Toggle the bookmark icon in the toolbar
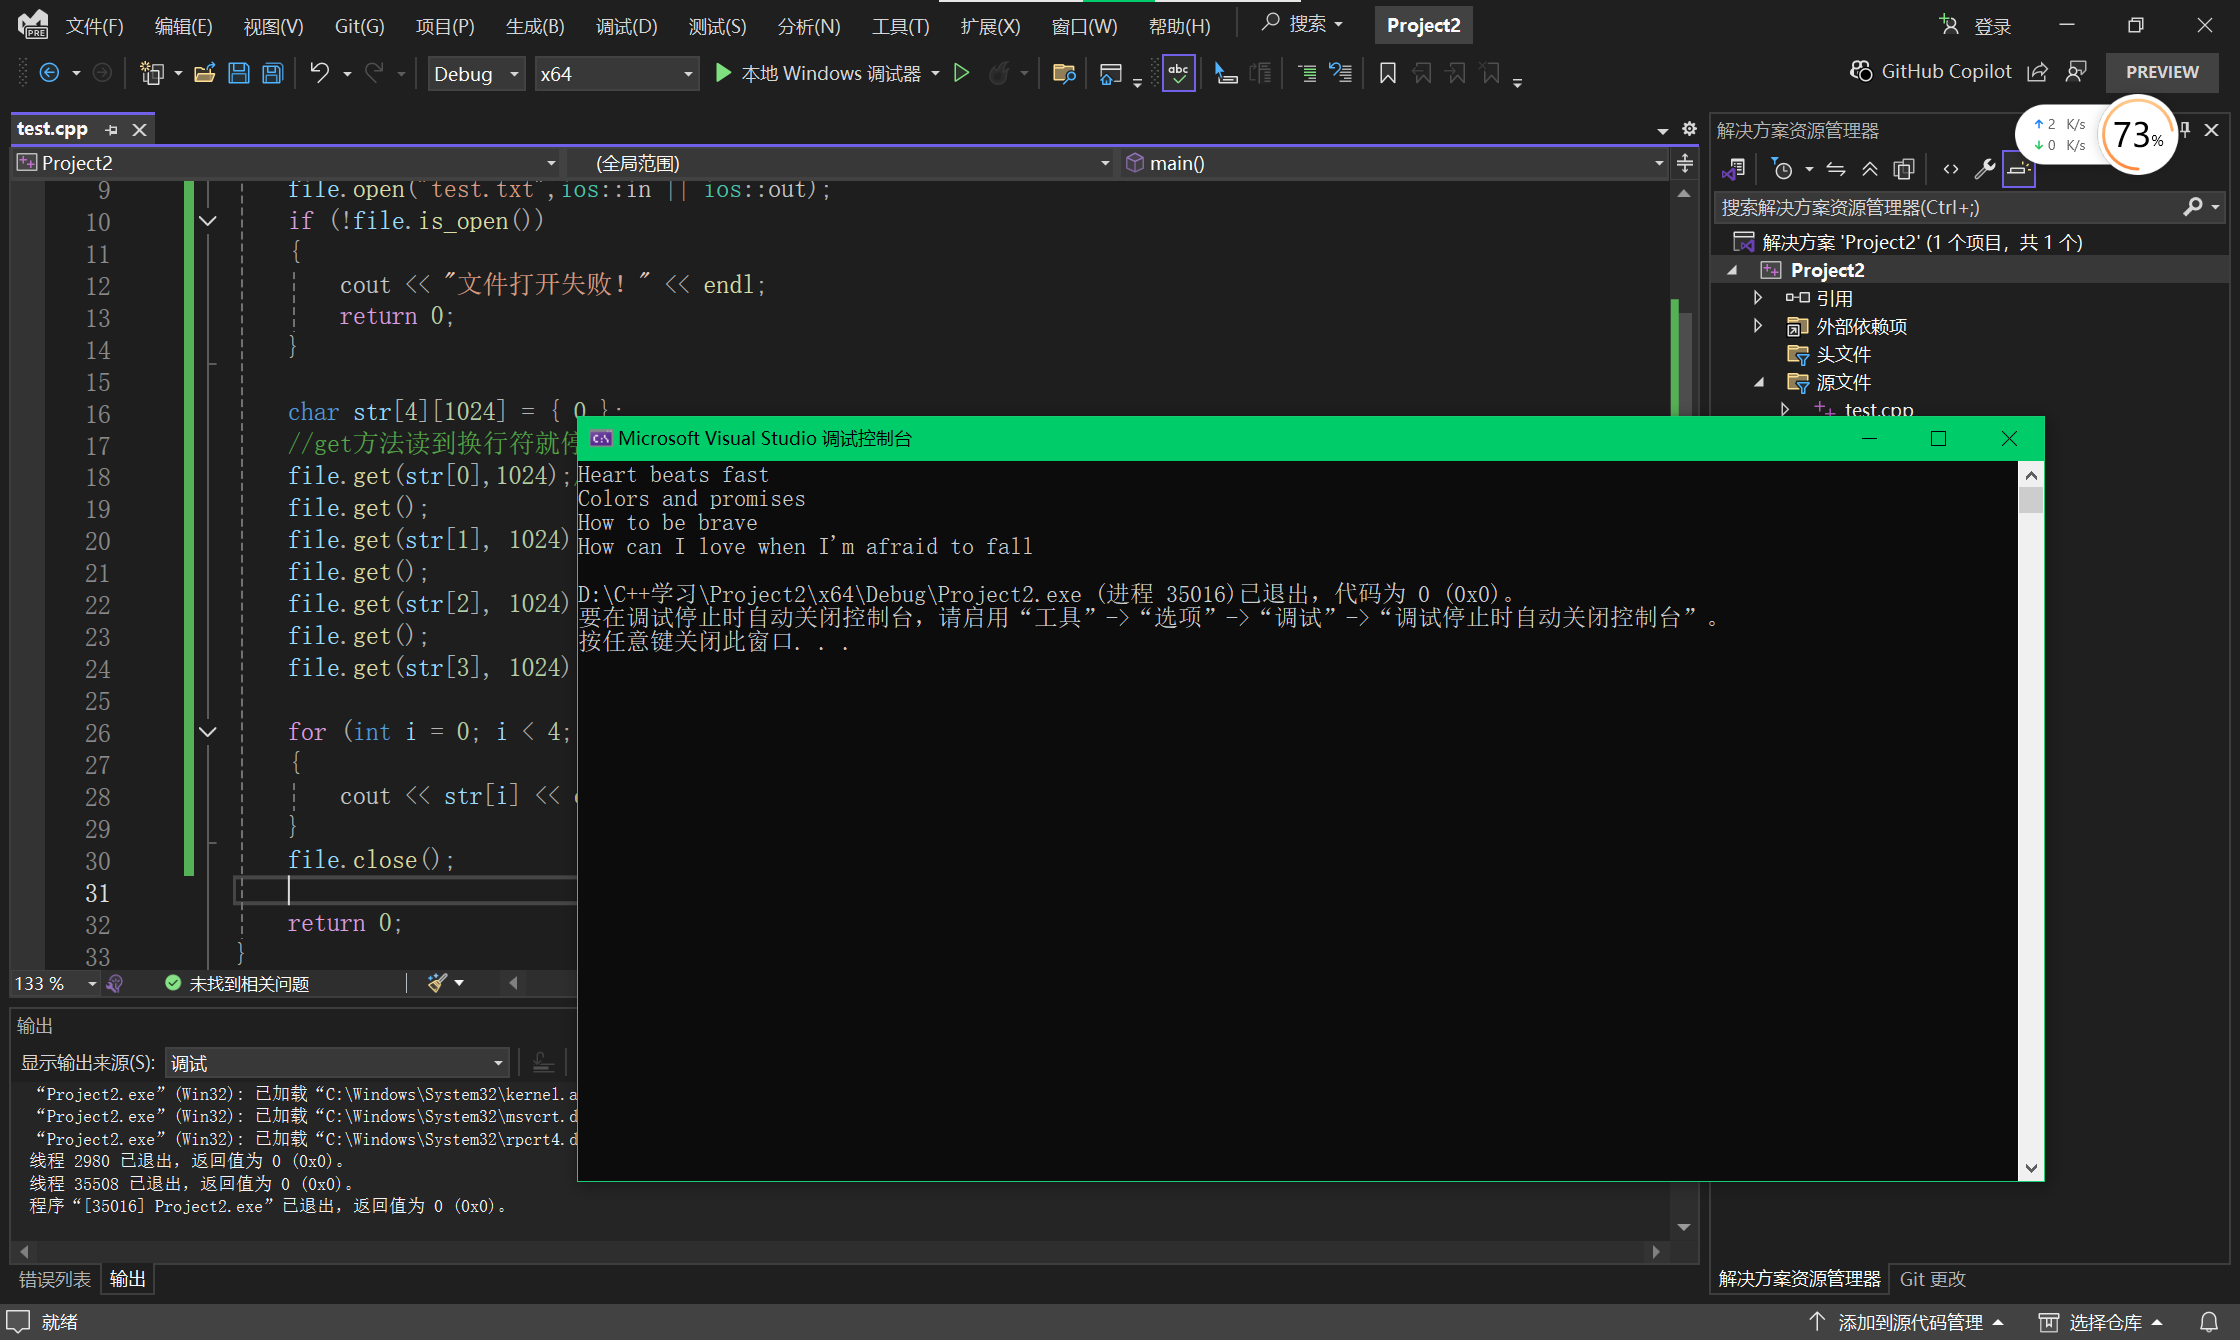 [x=1387, y=73]
